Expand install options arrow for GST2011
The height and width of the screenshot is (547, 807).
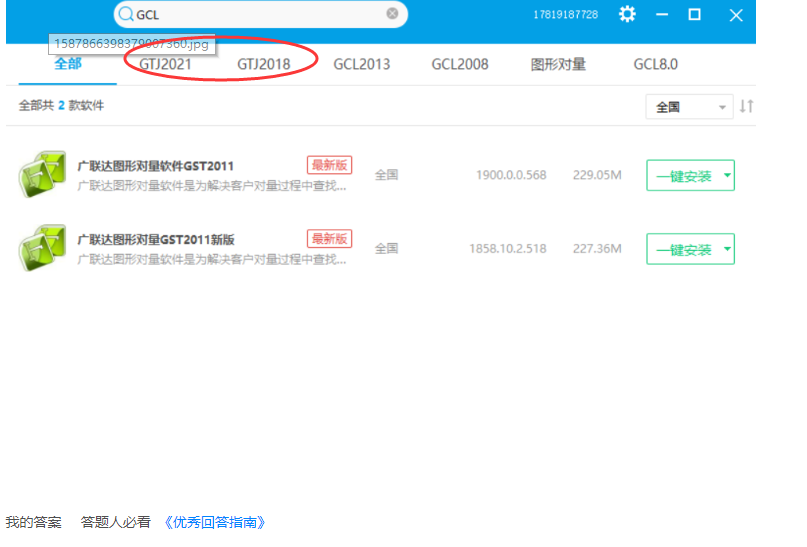727,175
